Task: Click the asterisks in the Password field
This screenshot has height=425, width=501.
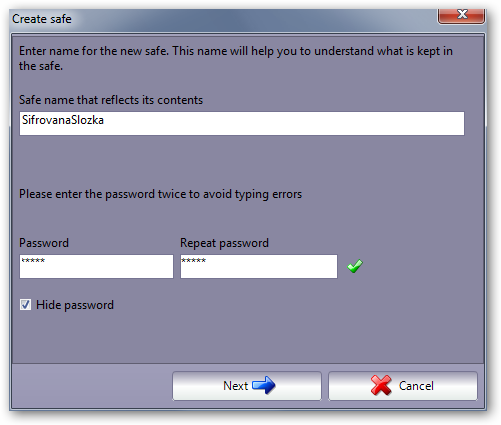Action: pos(33,261)
